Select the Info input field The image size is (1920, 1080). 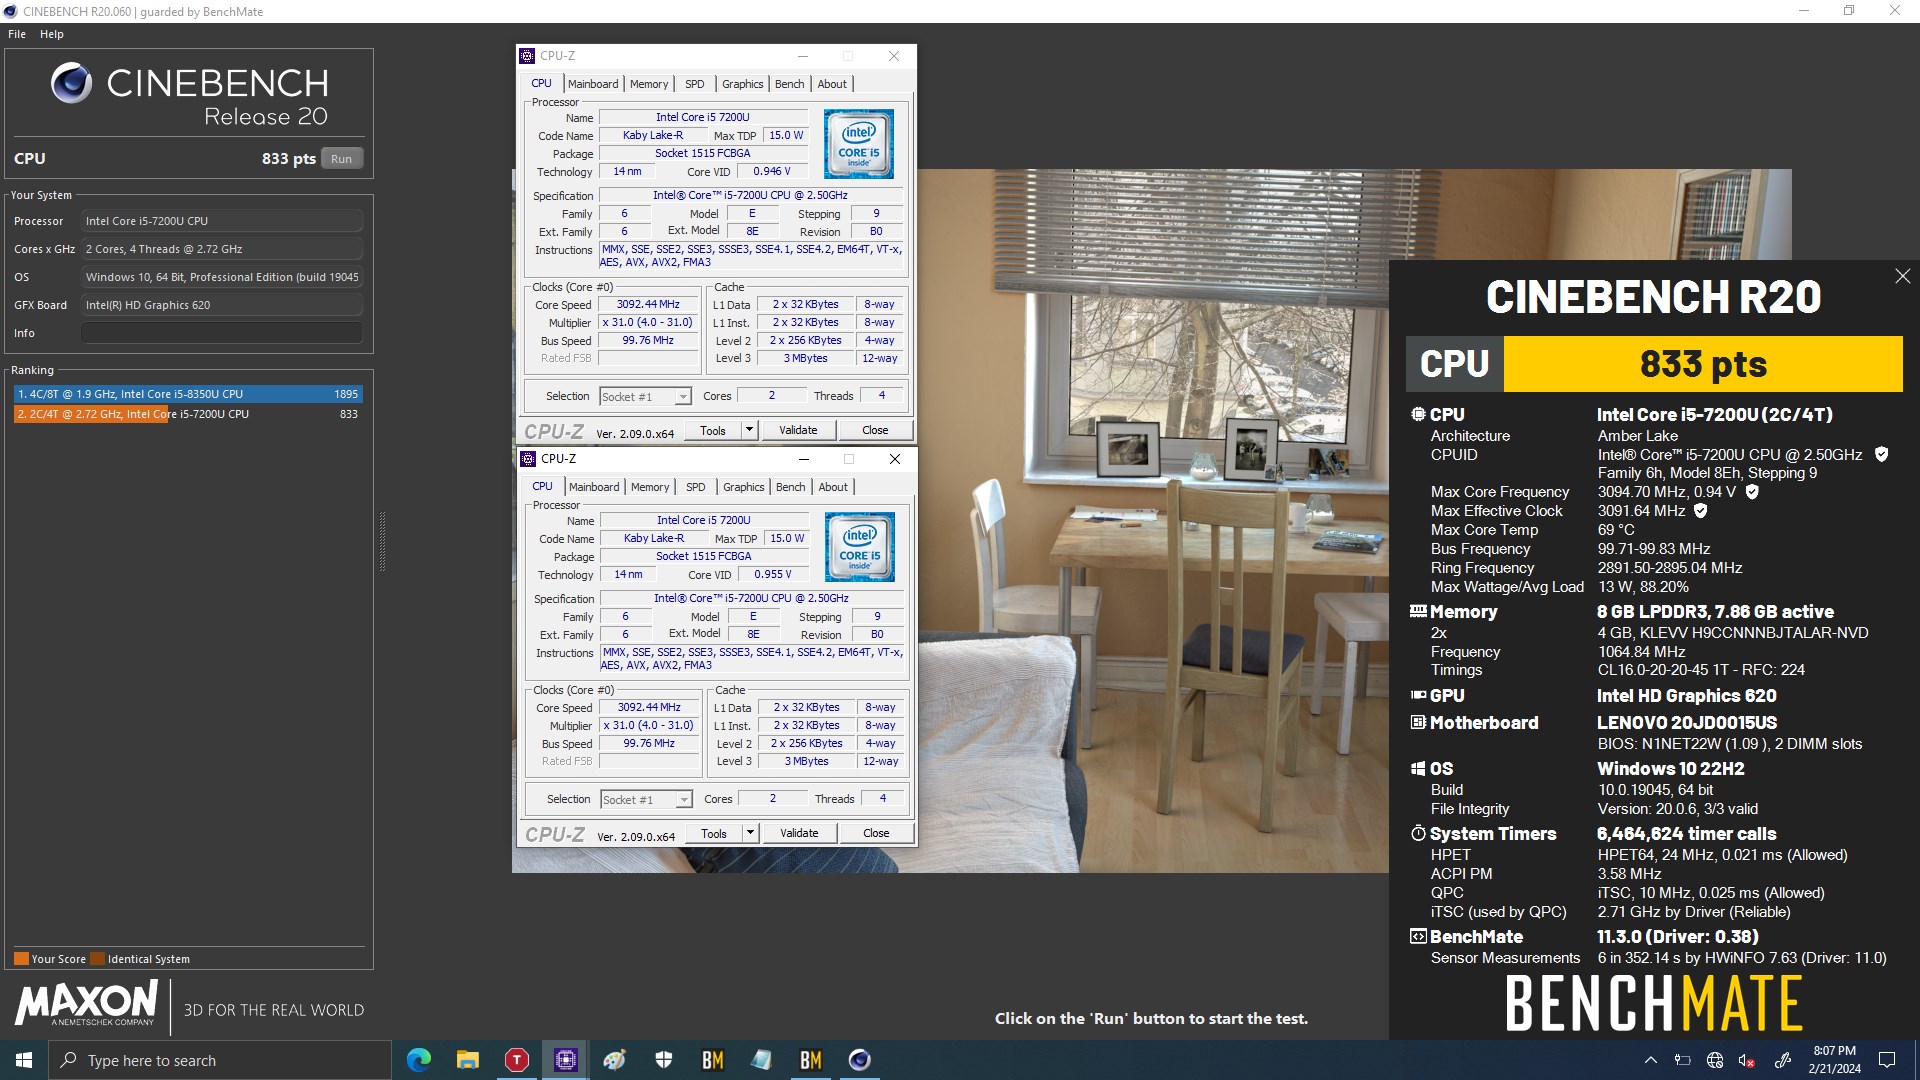tap(222, 333)
